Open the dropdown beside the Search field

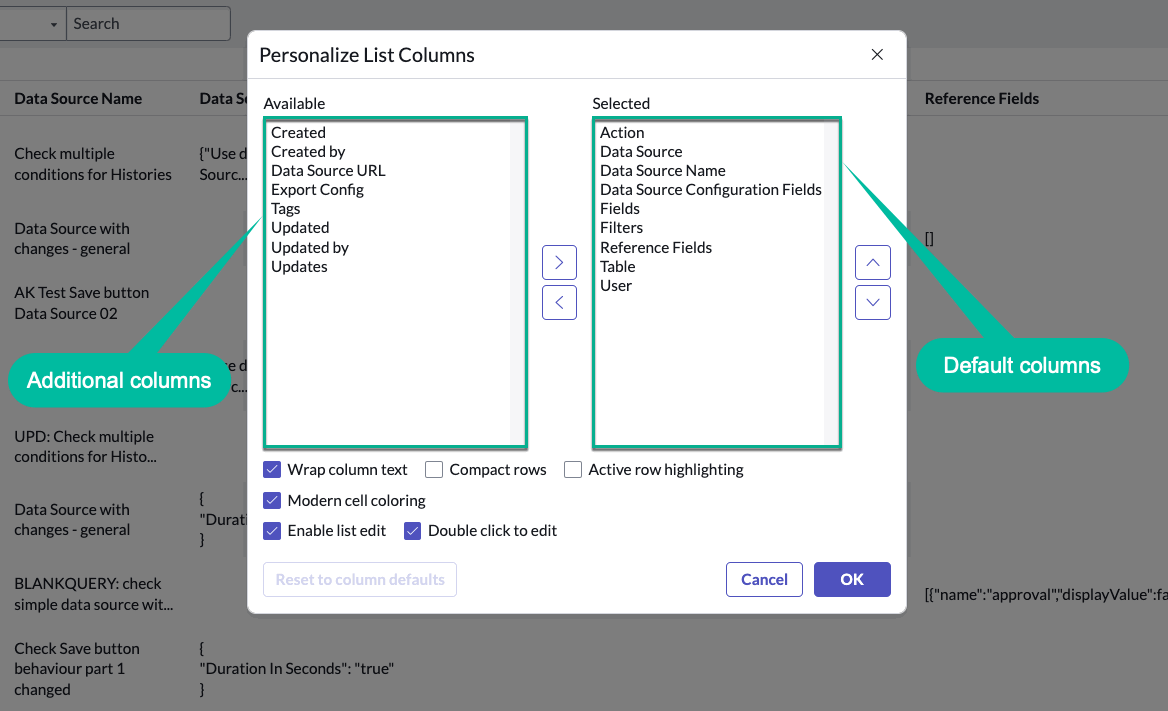point(53,24)
